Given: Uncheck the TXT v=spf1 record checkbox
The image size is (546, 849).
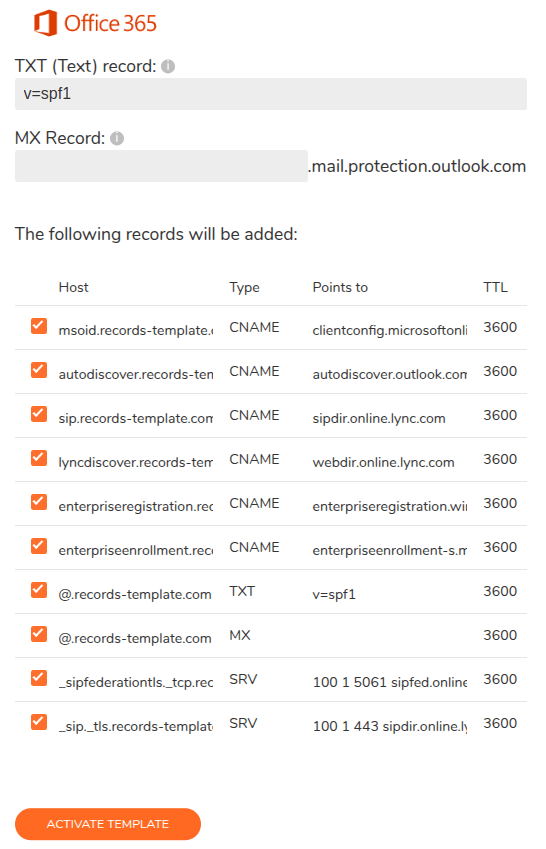Looking at the screenshot, I should click(x=39, y=590).
